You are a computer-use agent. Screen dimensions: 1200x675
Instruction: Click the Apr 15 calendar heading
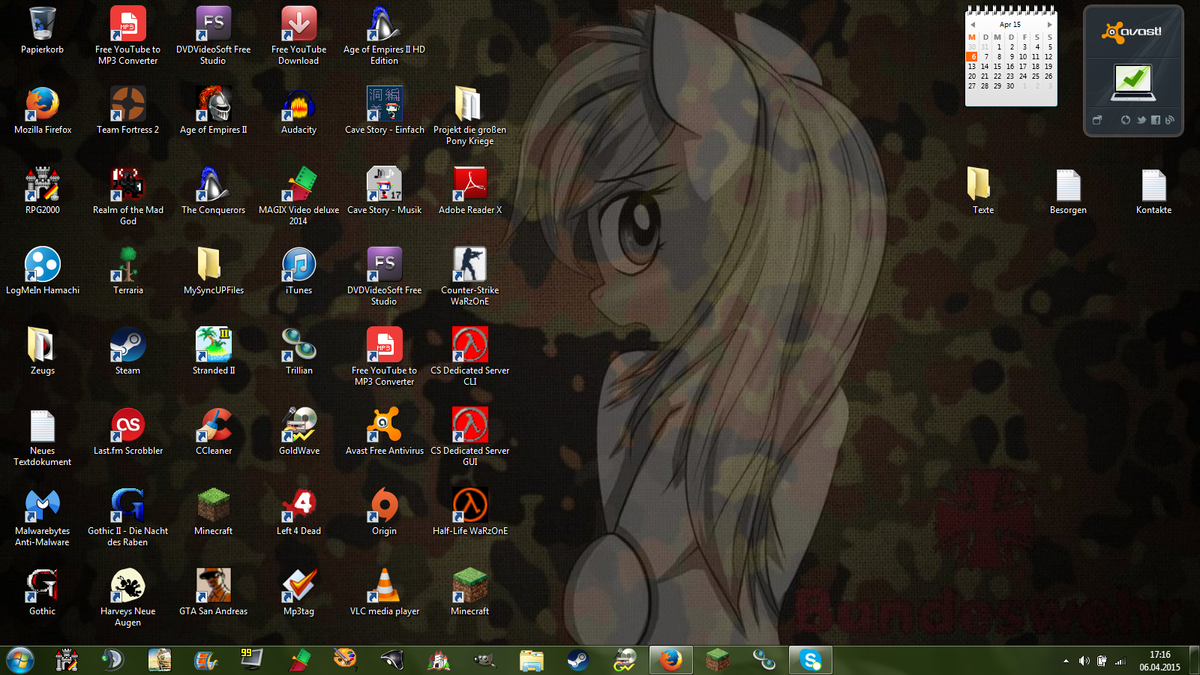click(1010, 24)
